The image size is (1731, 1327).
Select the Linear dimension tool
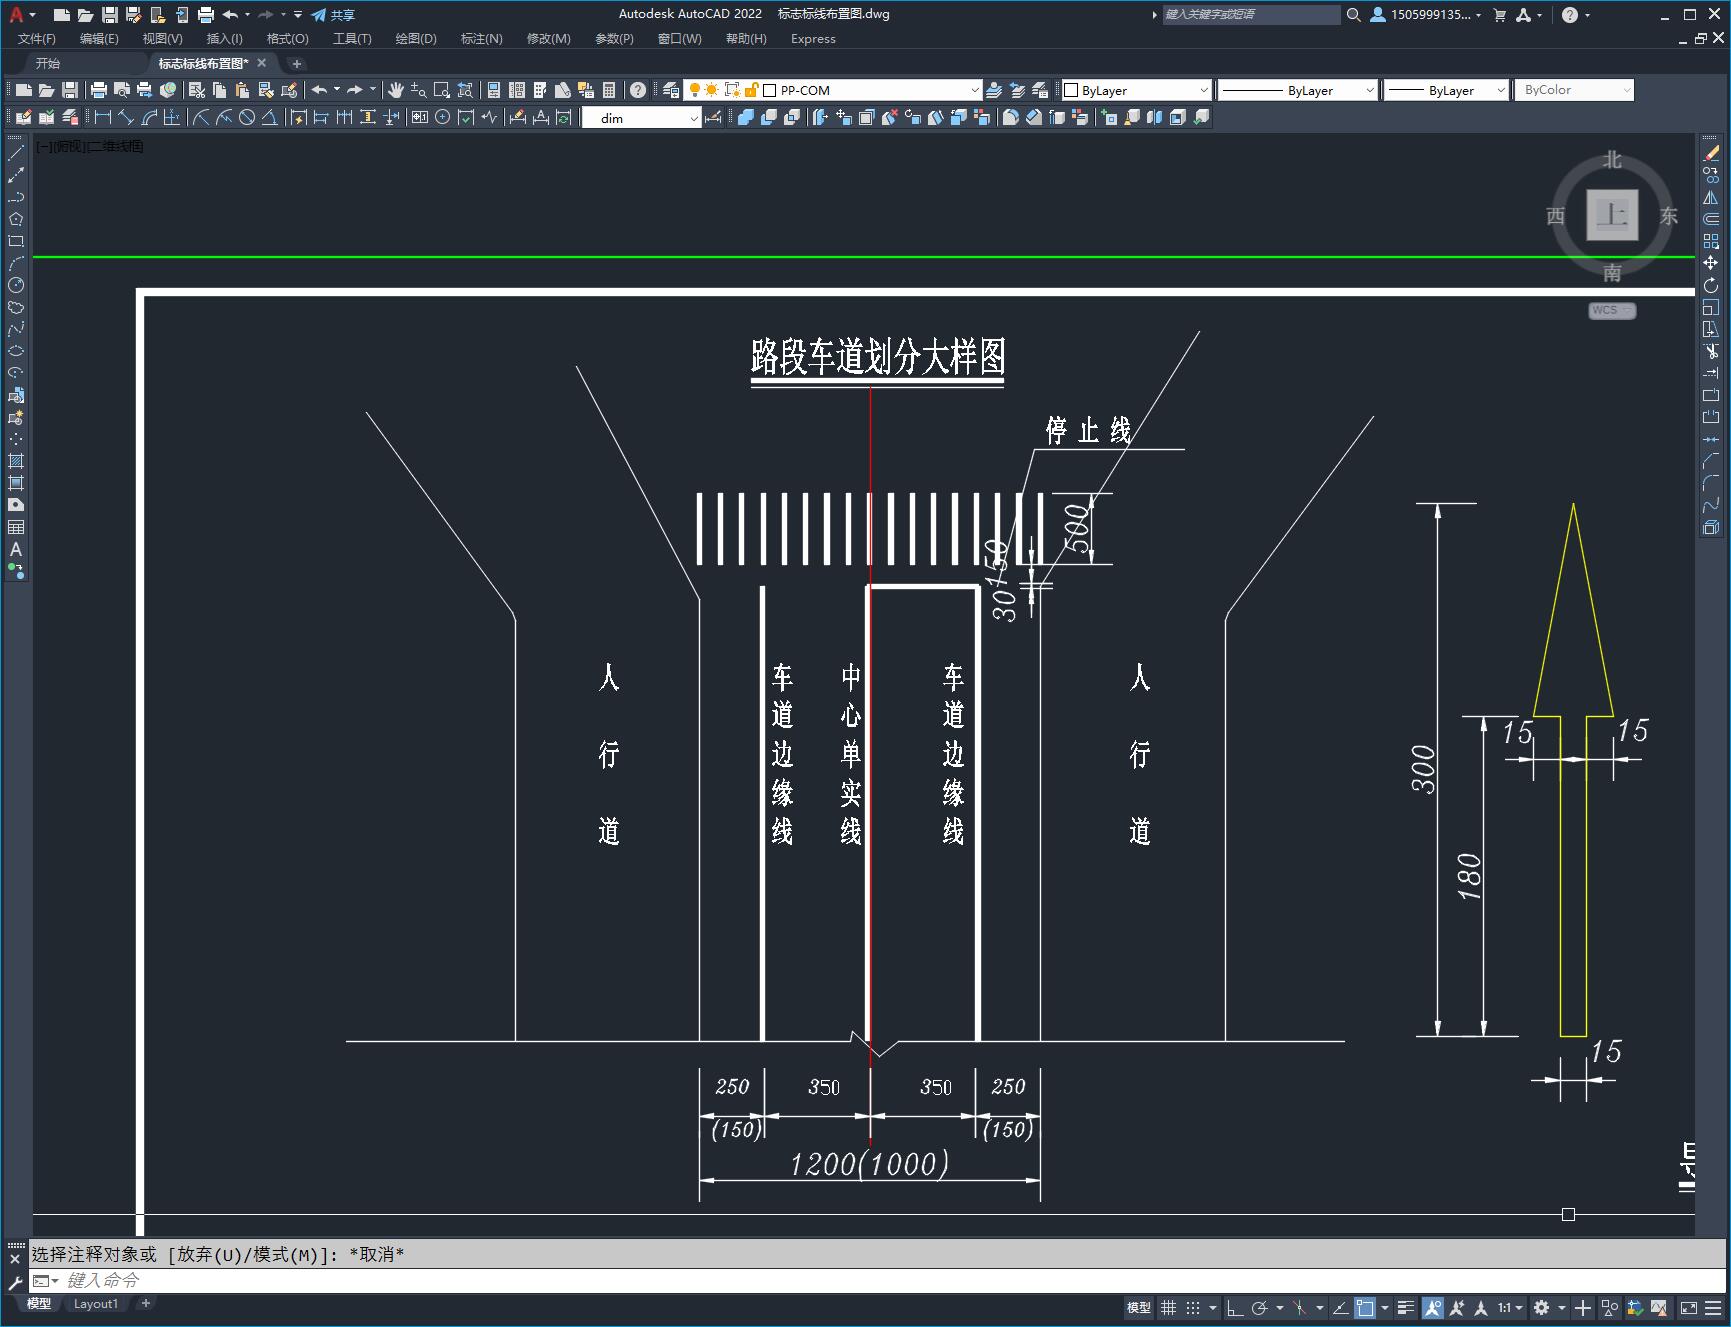102,118
